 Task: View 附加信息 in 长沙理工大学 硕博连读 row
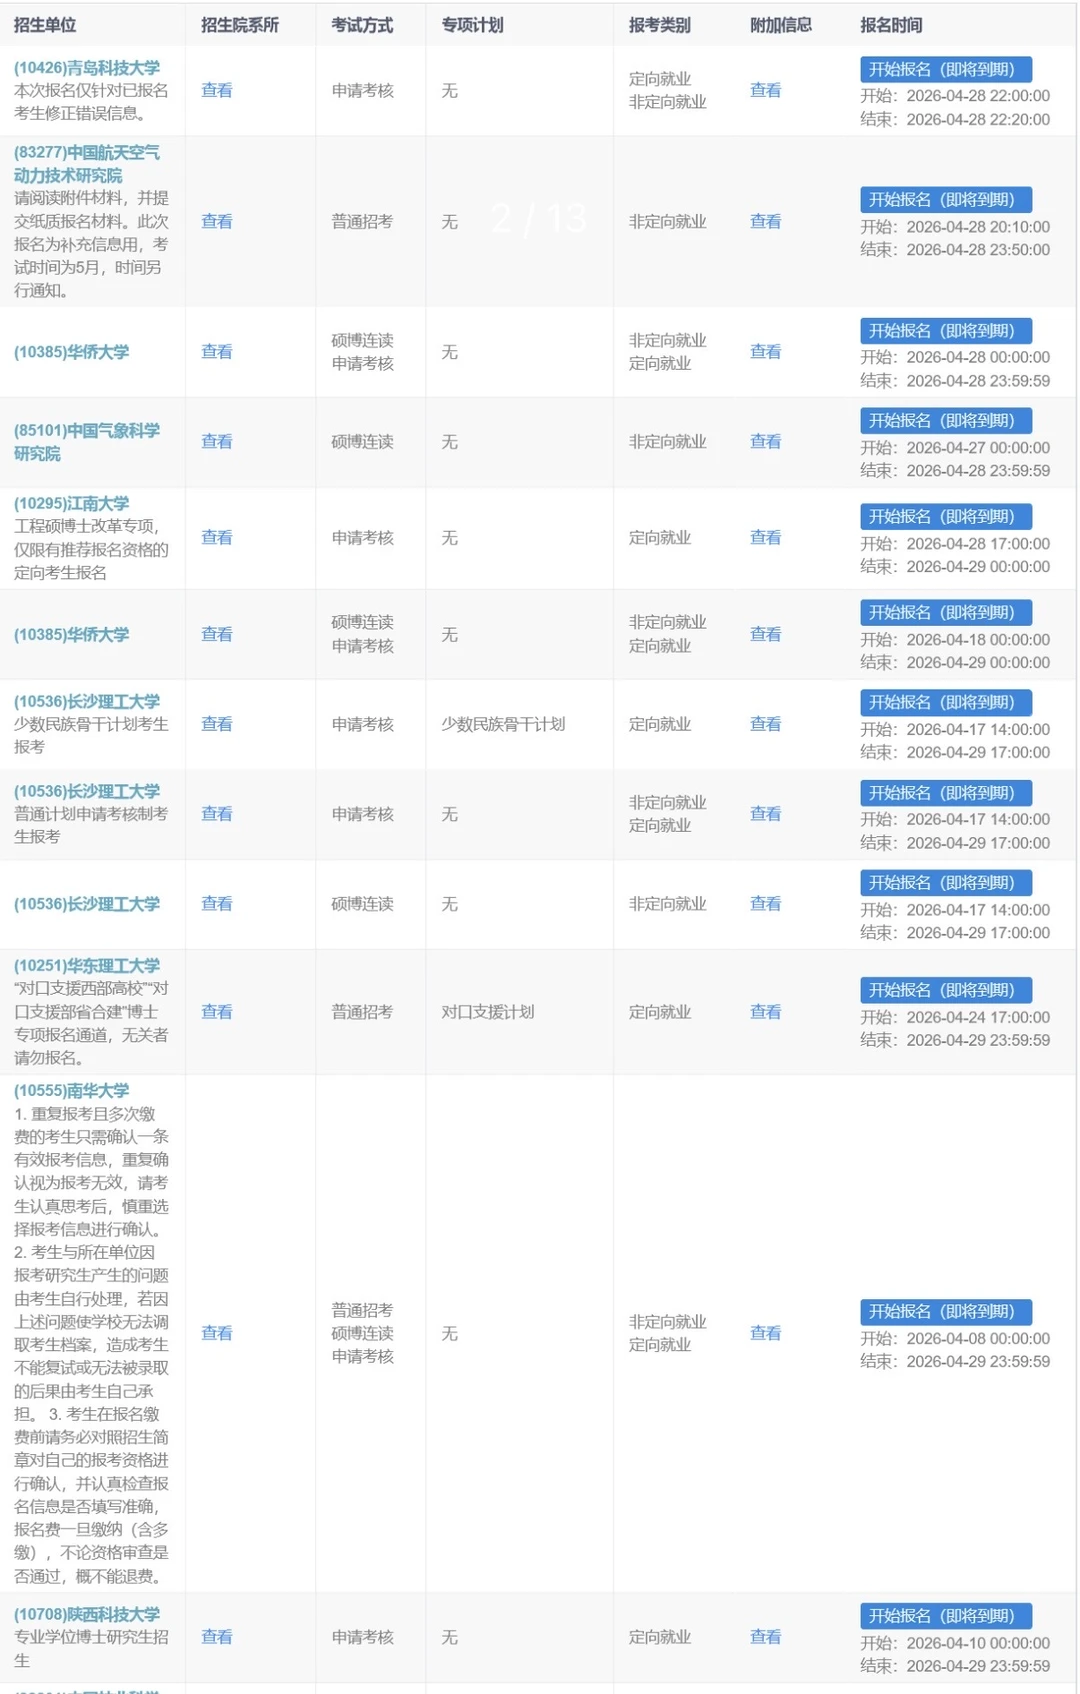tap(766, 903)
